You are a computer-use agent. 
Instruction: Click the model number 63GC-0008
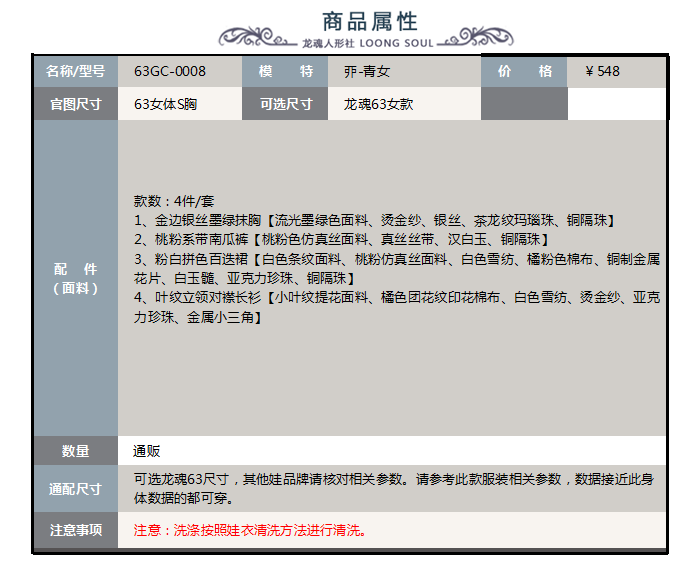click(170, 72)
